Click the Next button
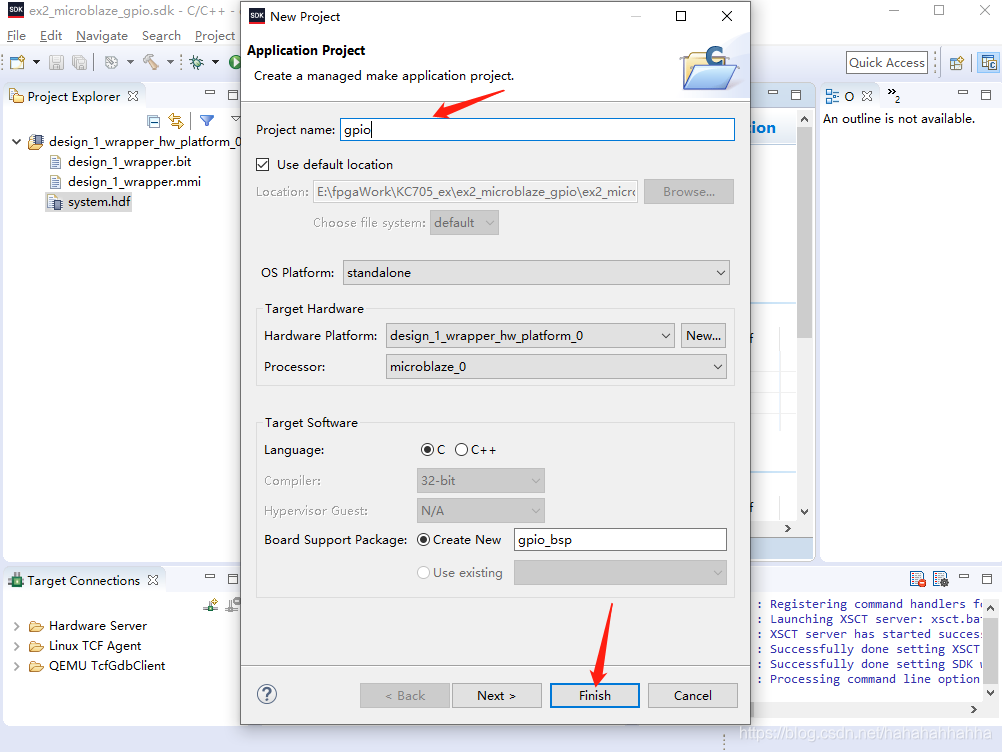 coord(497,695)
